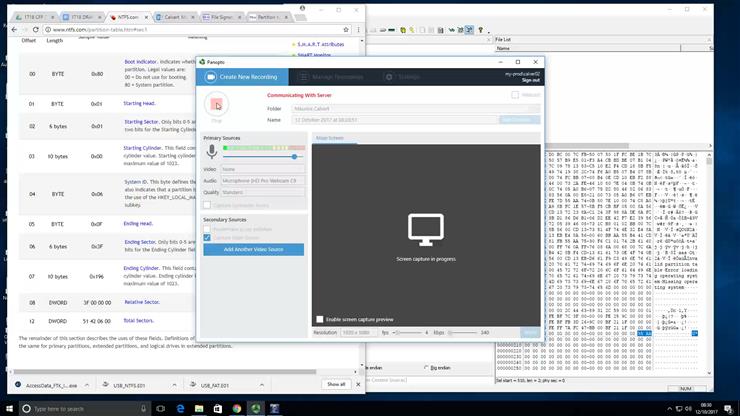This screenshot has width=740, height=416.
Task: Click the Chrome profile icon
Action: (x=303, y=8)
